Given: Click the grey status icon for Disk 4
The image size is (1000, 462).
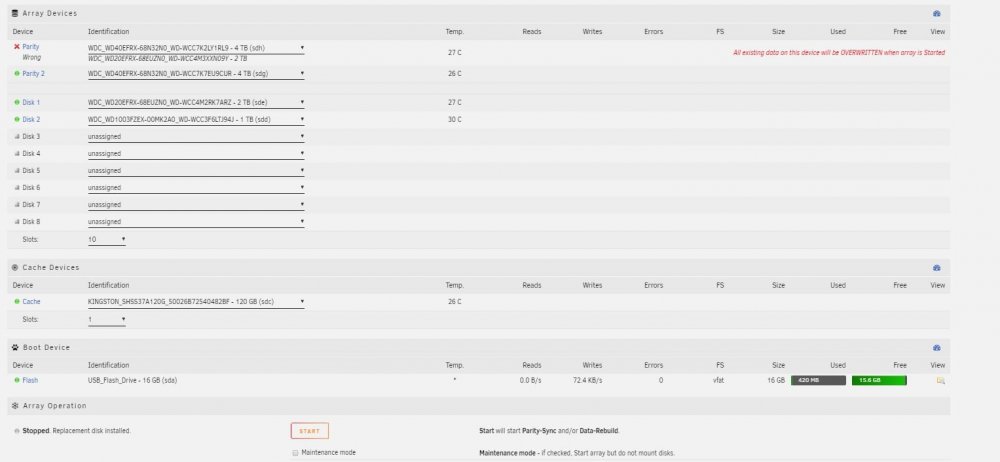Looking at the screenshot, I should tap(17, 154).
